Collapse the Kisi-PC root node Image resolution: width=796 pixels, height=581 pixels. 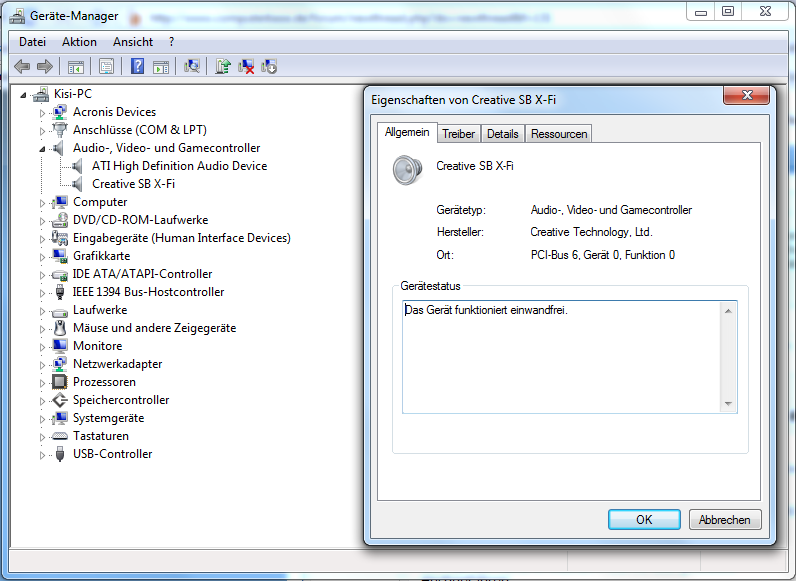(23, 94)
